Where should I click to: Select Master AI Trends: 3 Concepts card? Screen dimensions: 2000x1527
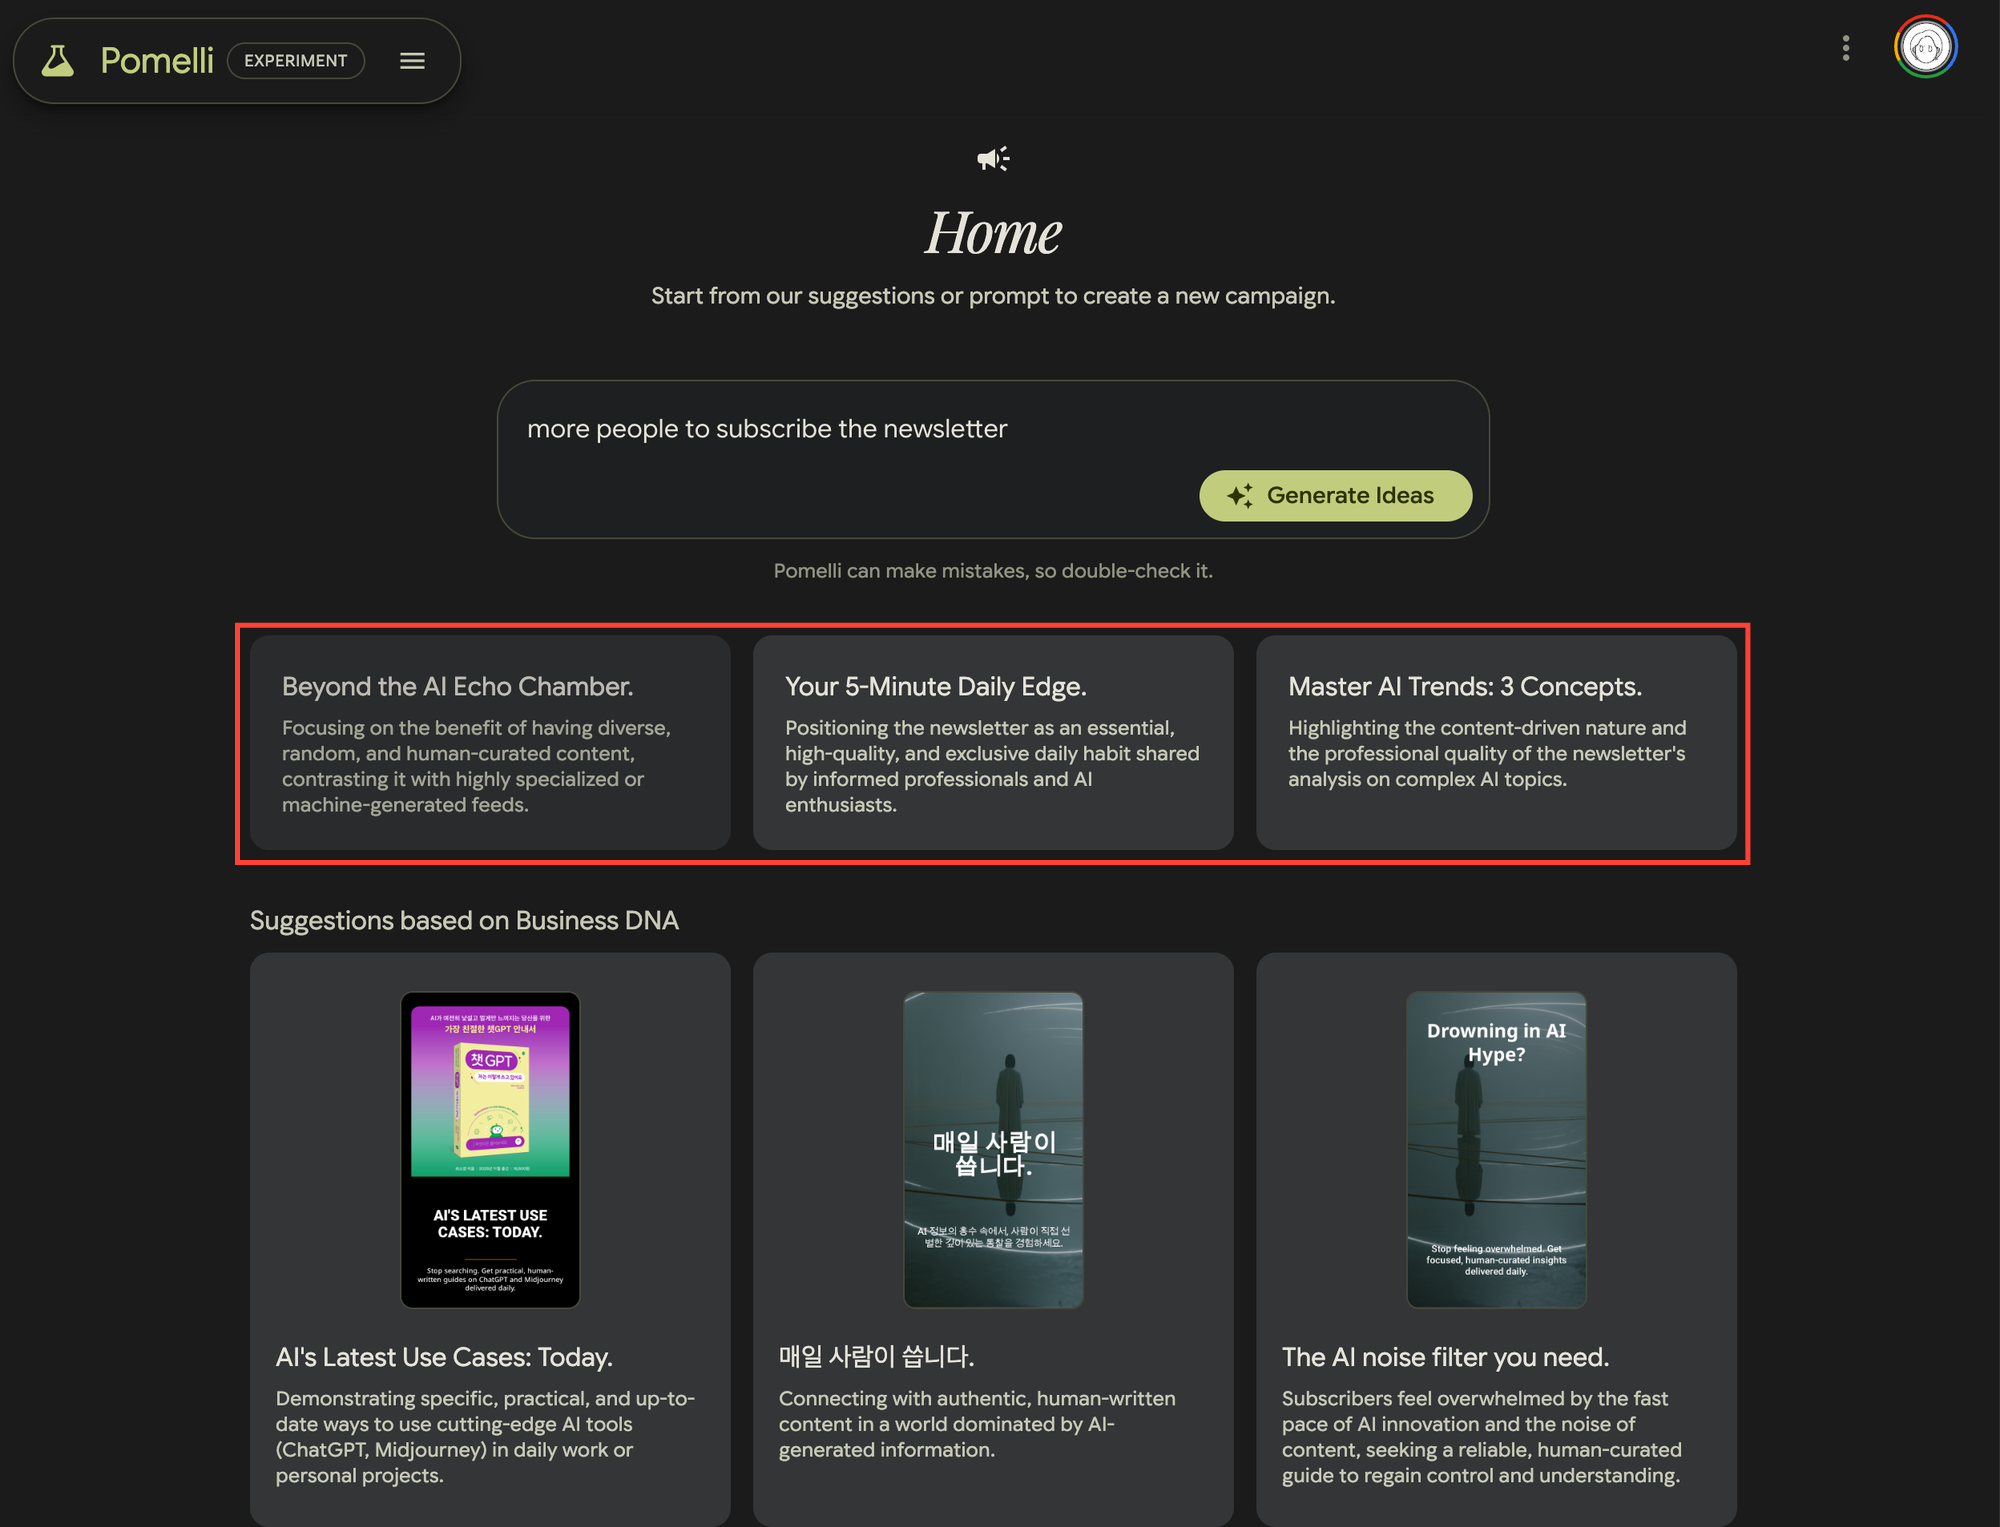coord(1496,743)
